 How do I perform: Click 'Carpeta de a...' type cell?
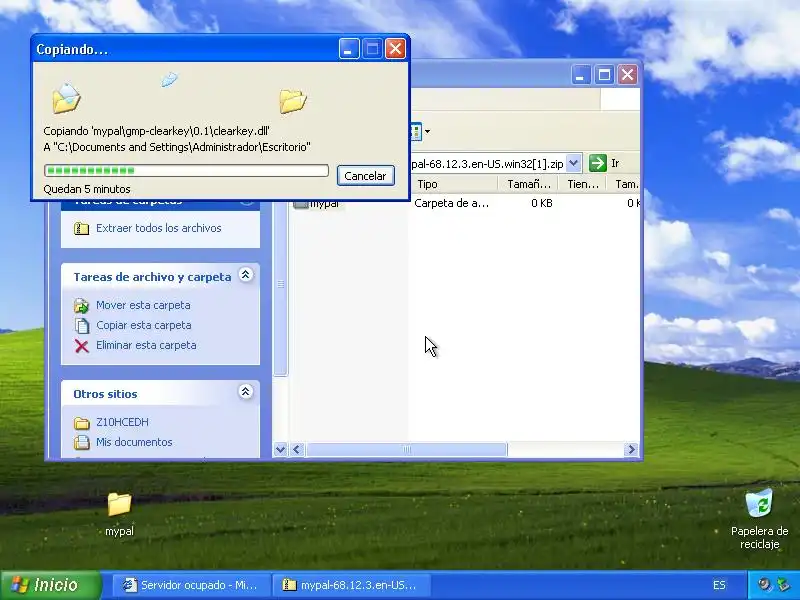tap(452, 203)
